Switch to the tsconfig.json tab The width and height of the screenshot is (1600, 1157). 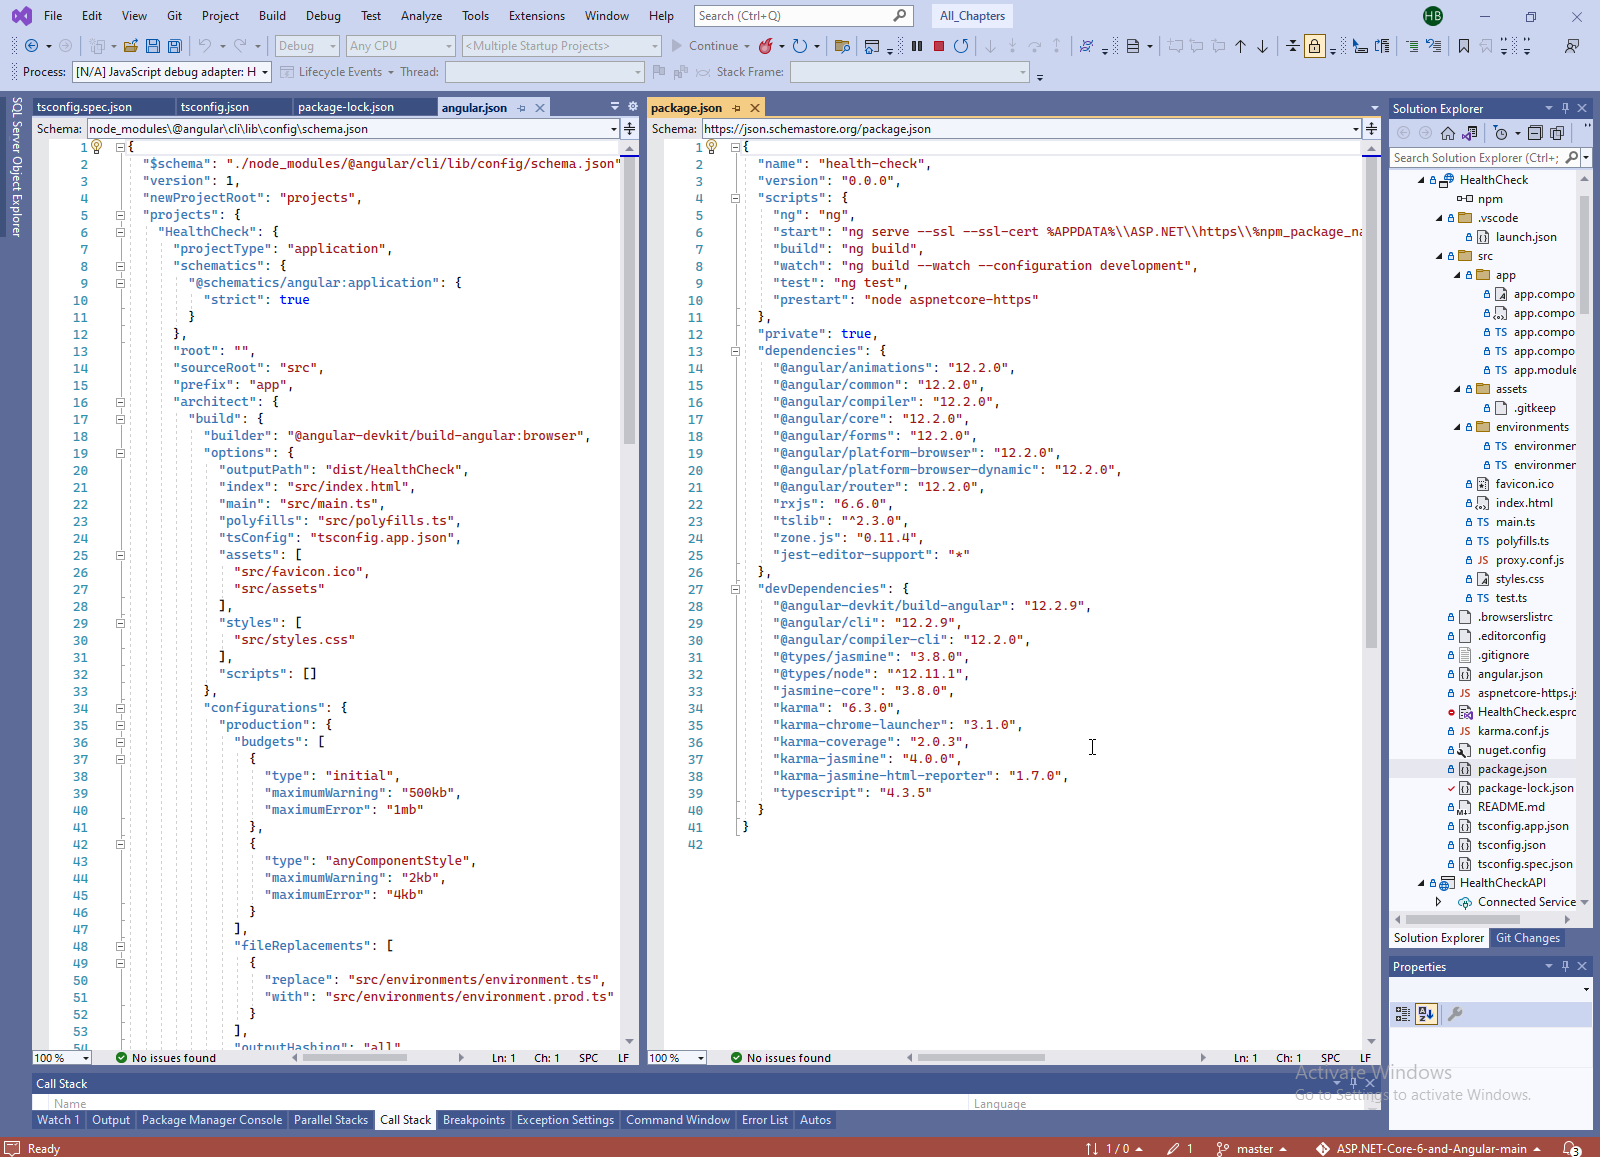tap(215, 108)
